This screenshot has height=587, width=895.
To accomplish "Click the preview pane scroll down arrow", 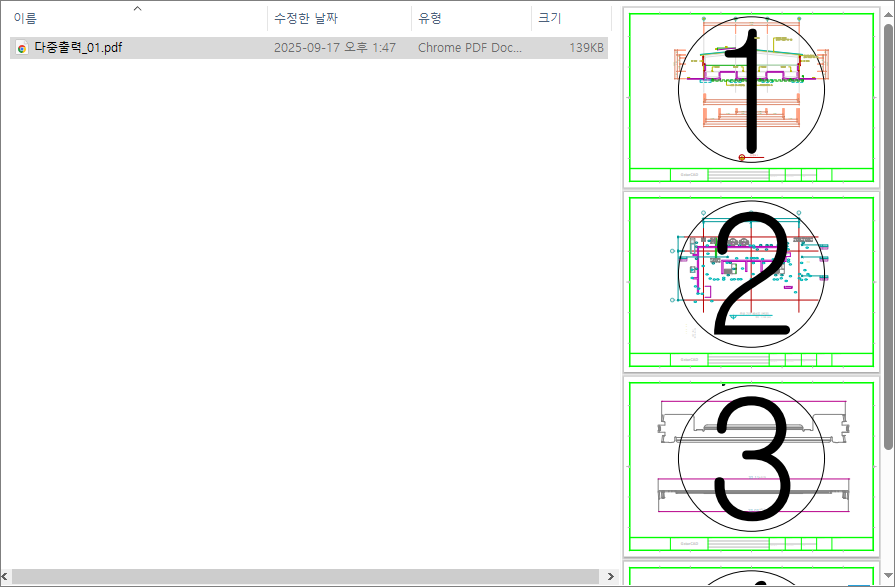I will pos(889,577).
